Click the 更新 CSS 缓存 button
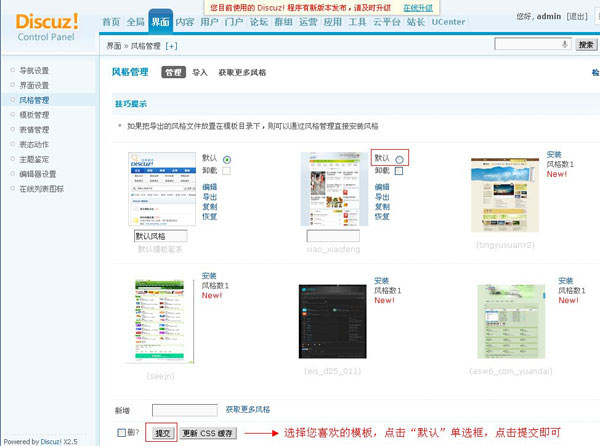The image size is (600, 446). (209, 432)
